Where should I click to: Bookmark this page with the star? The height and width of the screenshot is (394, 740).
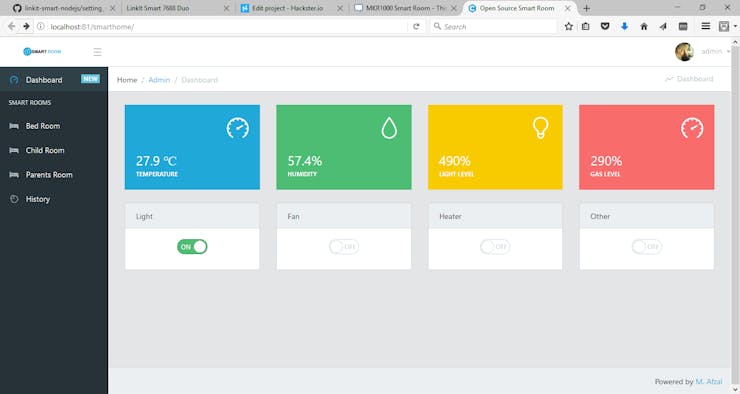[x=569, y=26]
